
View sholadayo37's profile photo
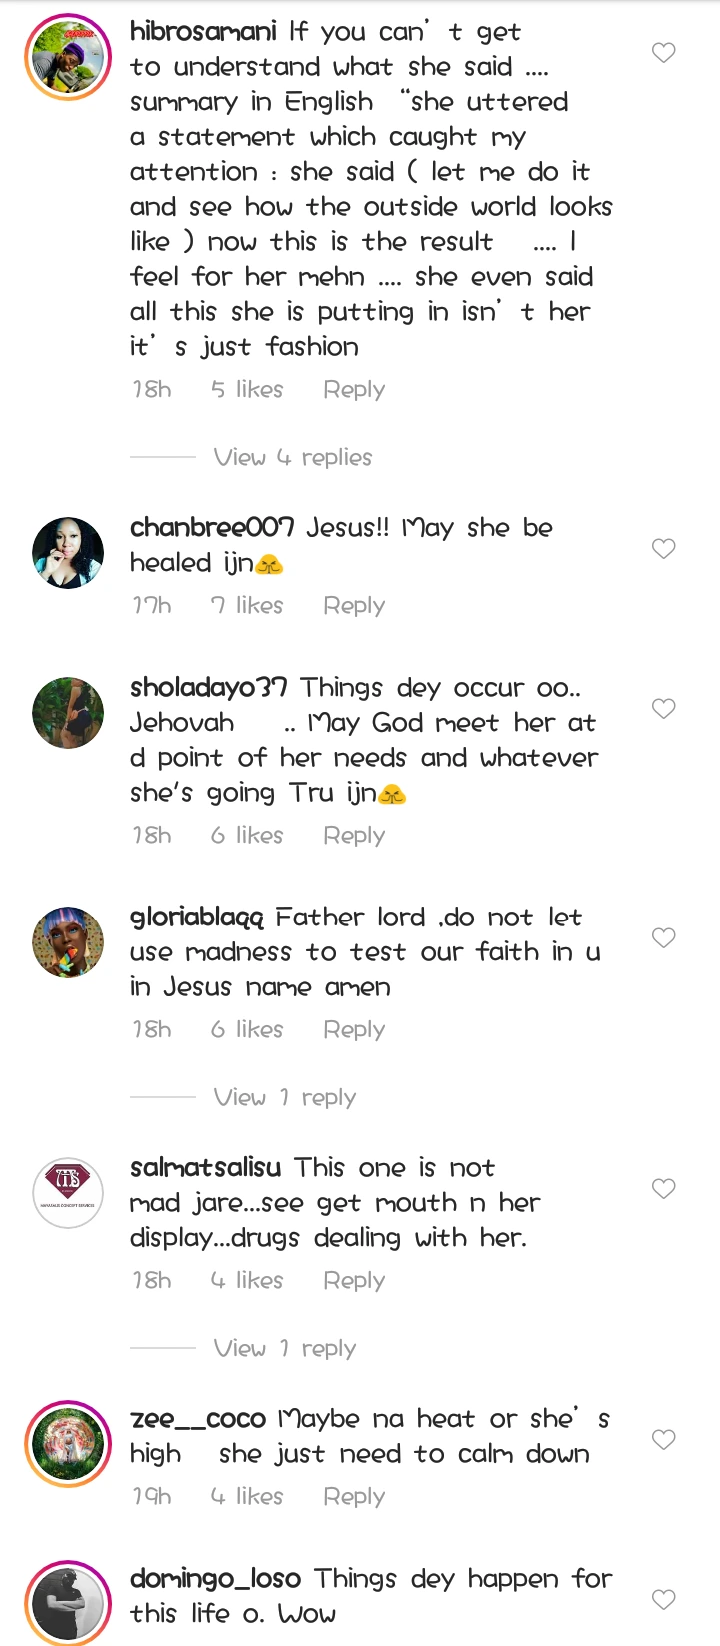click(68, 713)
